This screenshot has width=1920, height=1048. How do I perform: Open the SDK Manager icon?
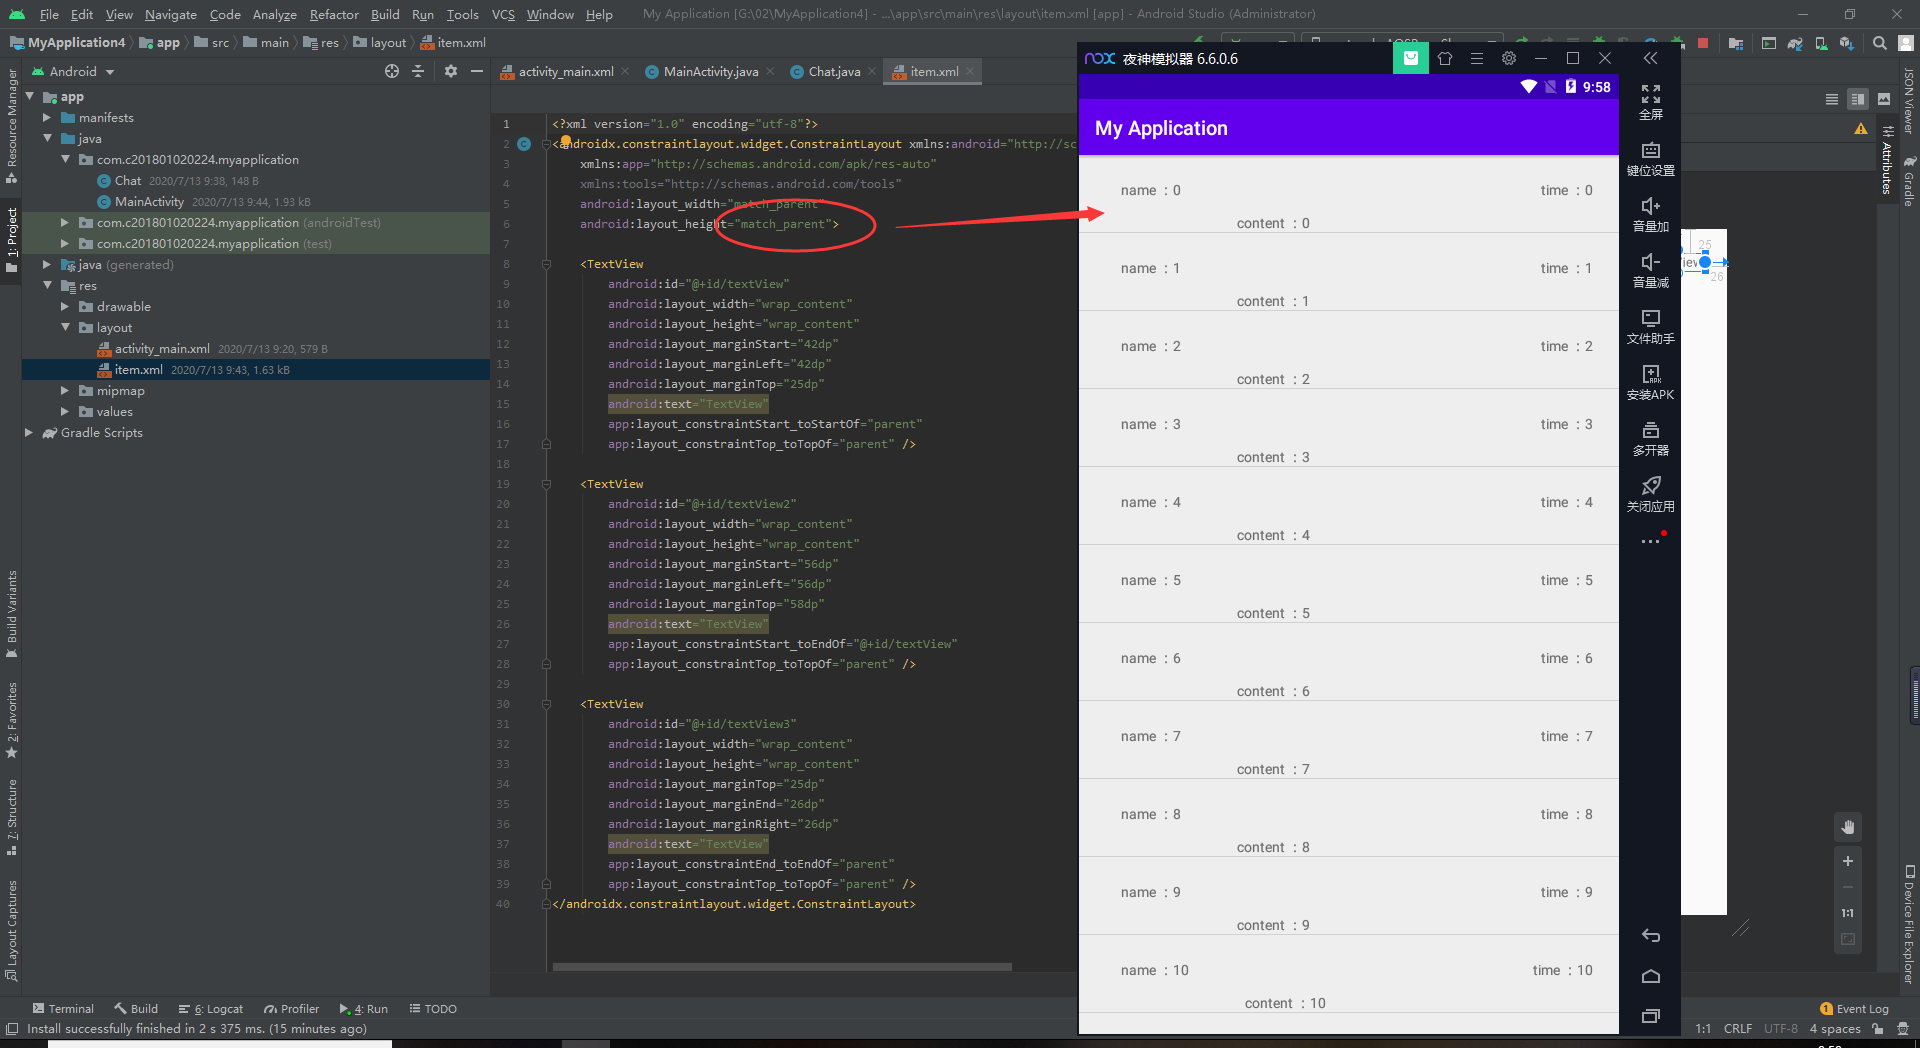[1847, 43]
